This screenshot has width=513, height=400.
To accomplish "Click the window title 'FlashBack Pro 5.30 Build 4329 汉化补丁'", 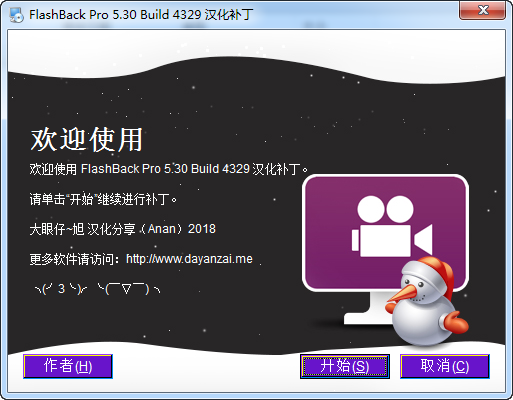I will pyautogui.click(x=141, y=15).
